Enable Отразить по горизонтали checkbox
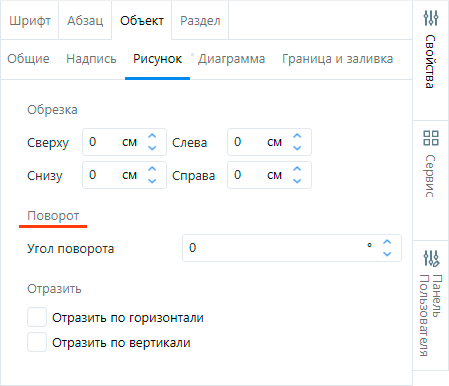 pos(37,317)
